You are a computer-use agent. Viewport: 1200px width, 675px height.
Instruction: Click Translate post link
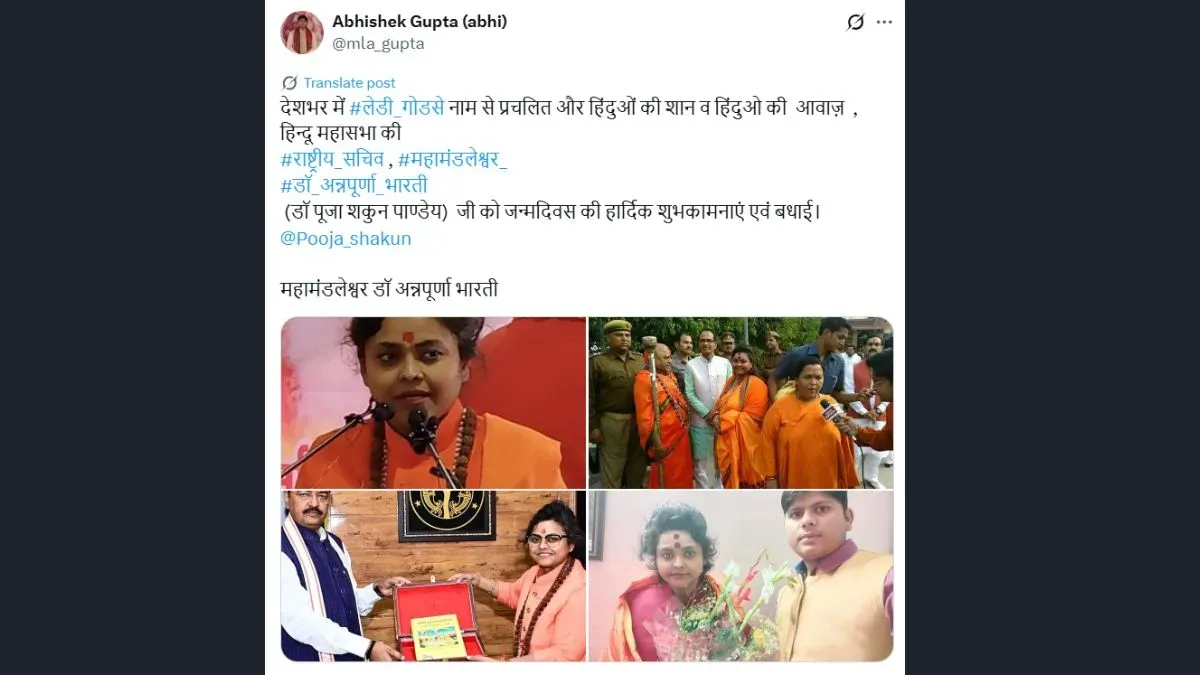click(349, 83)
